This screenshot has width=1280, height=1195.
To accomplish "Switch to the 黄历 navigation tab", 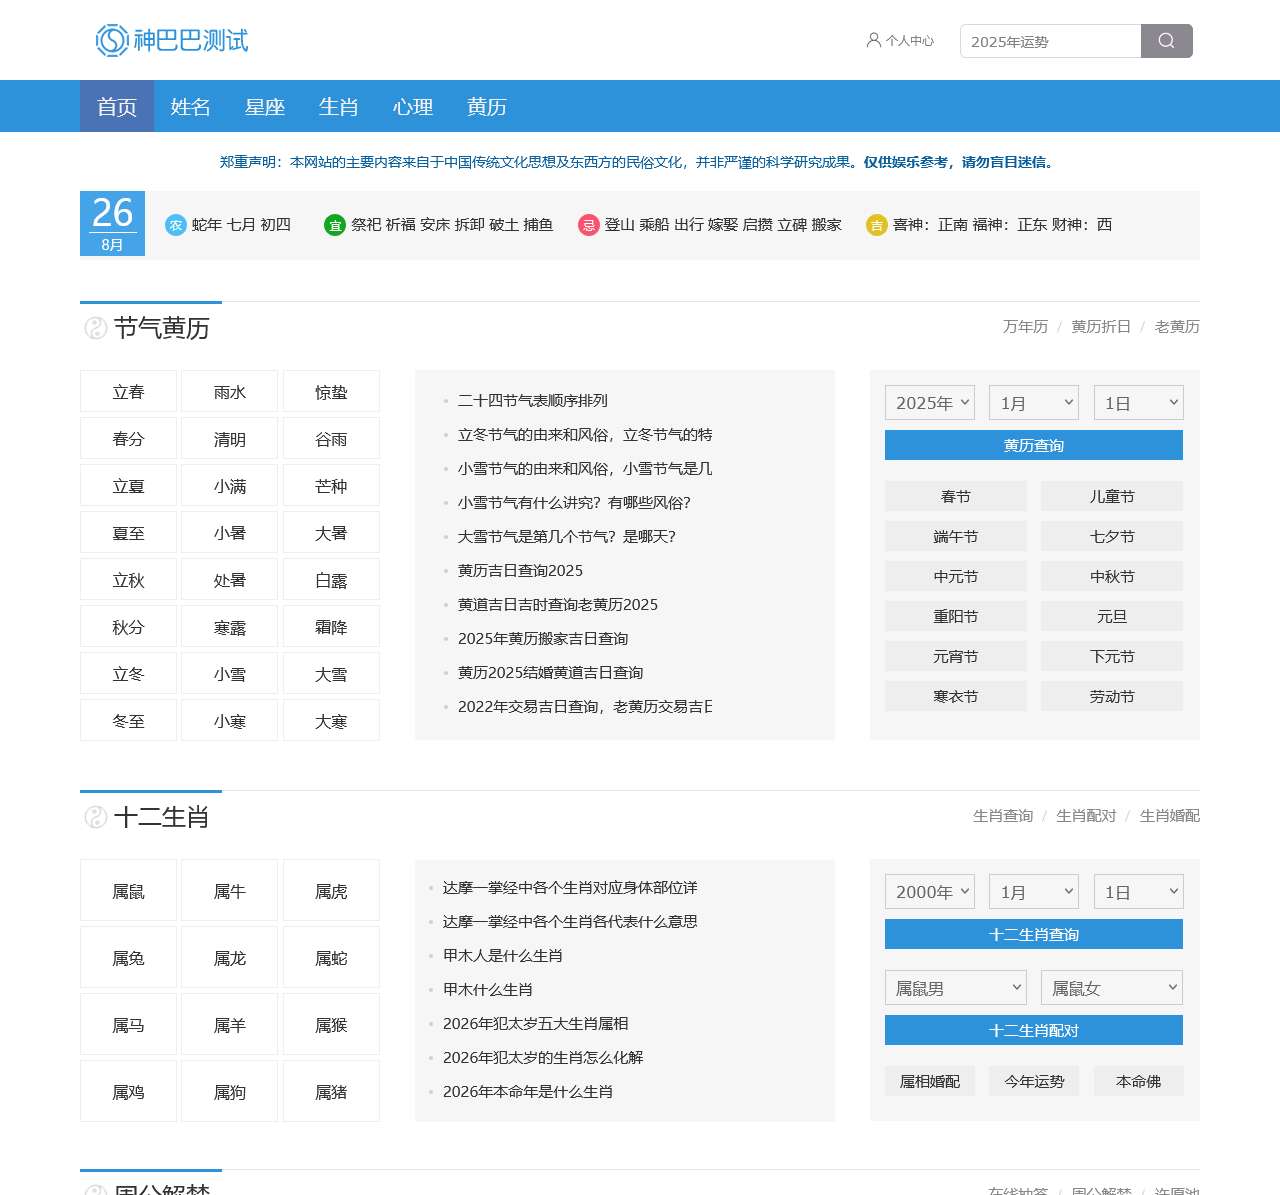I will (x=486, y=106).
